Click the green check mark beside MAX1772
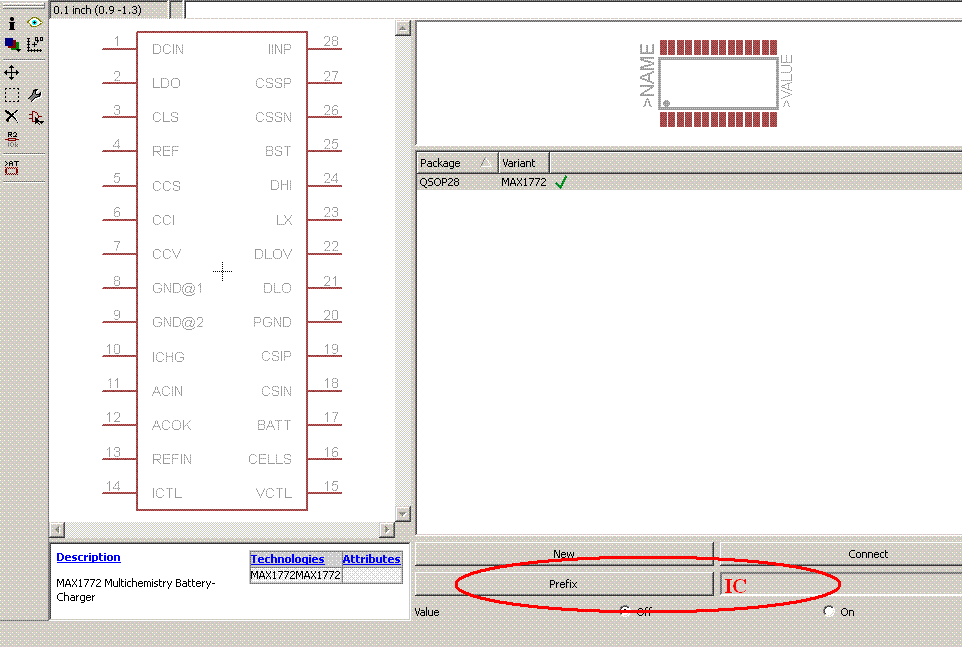The width and height of the screenshot is (962, 647). coord(561,182)
